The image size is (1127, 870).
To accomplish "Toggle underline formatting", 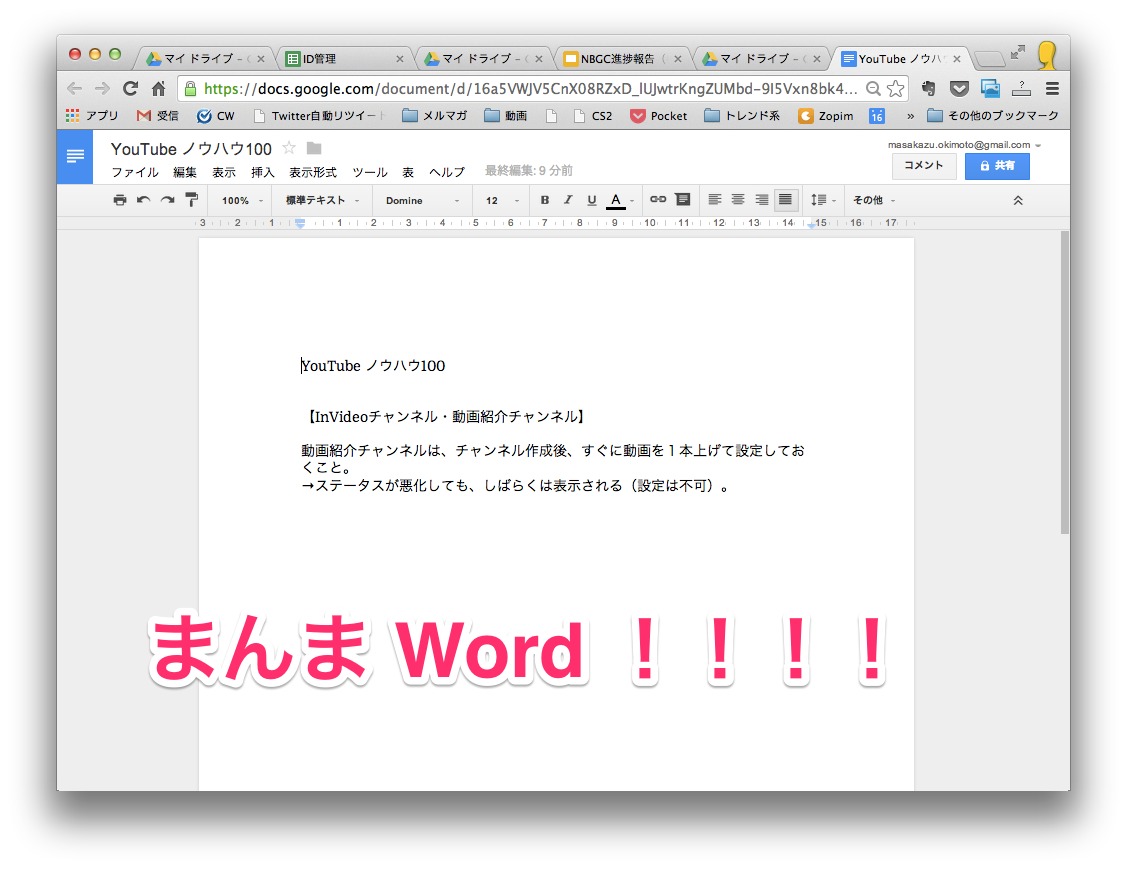I will point(592,200).
